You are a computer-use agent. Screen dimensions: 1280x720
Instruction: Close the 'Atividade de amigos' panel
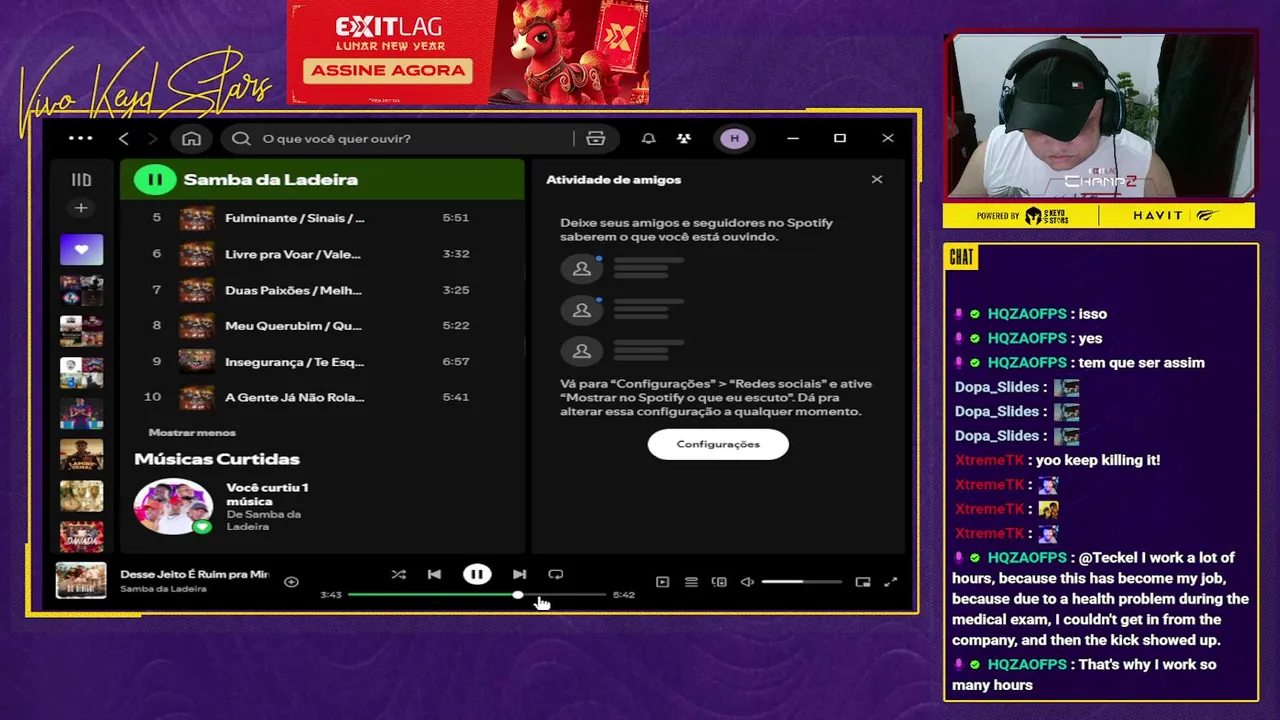[877, 179]
